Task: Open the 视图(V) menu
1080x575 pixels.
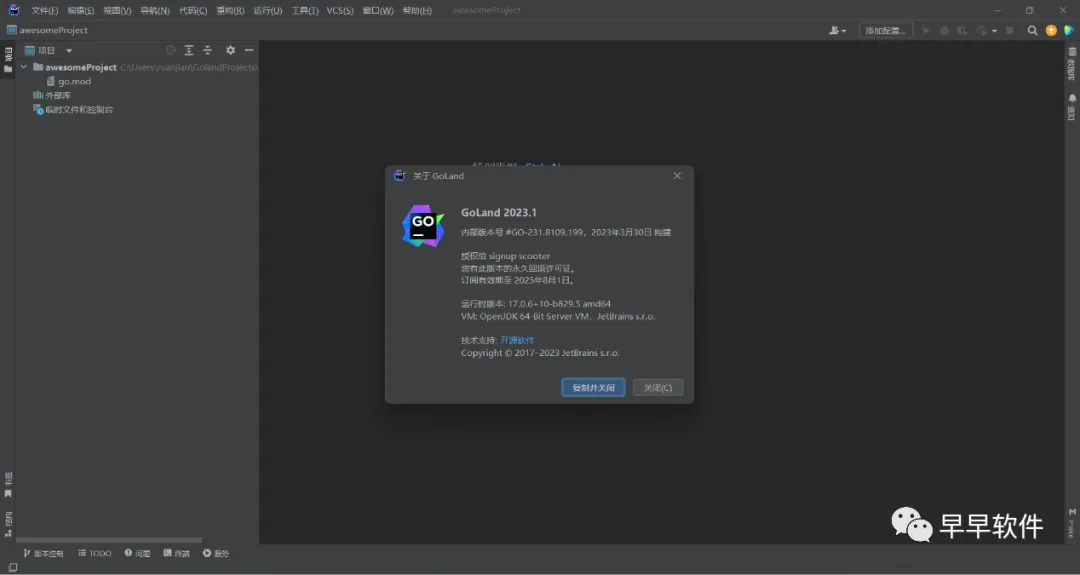Action: 117,10
